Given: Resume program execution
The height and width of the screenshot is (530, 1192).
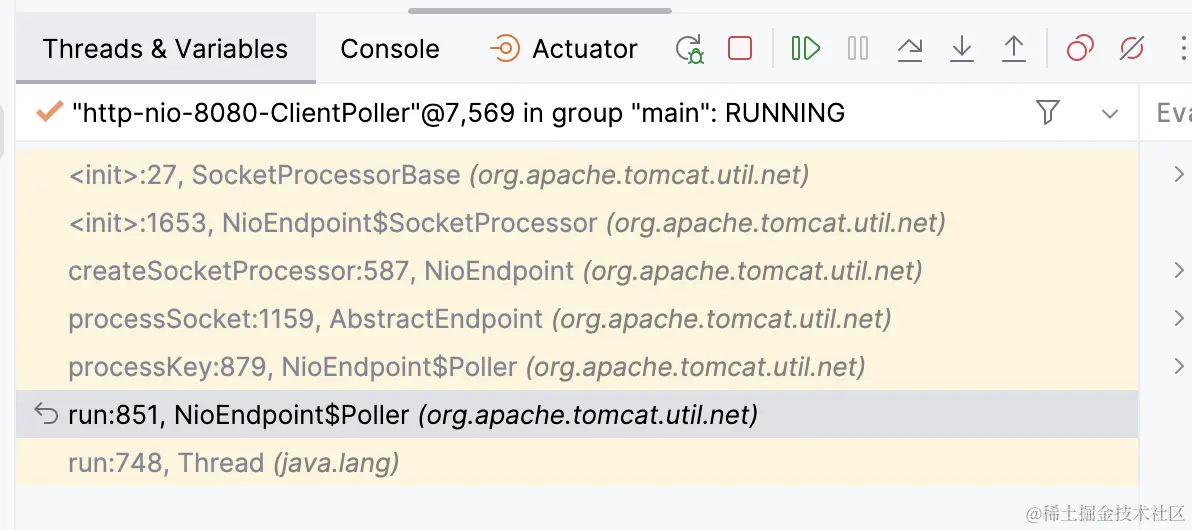Looking at the screenshot, I should (805, 48).
